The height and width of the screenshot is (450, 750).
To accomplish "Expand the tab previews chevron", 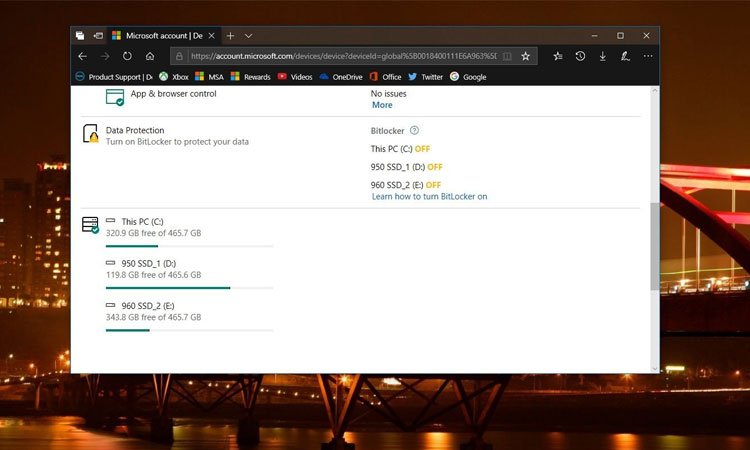I will 249,35.
